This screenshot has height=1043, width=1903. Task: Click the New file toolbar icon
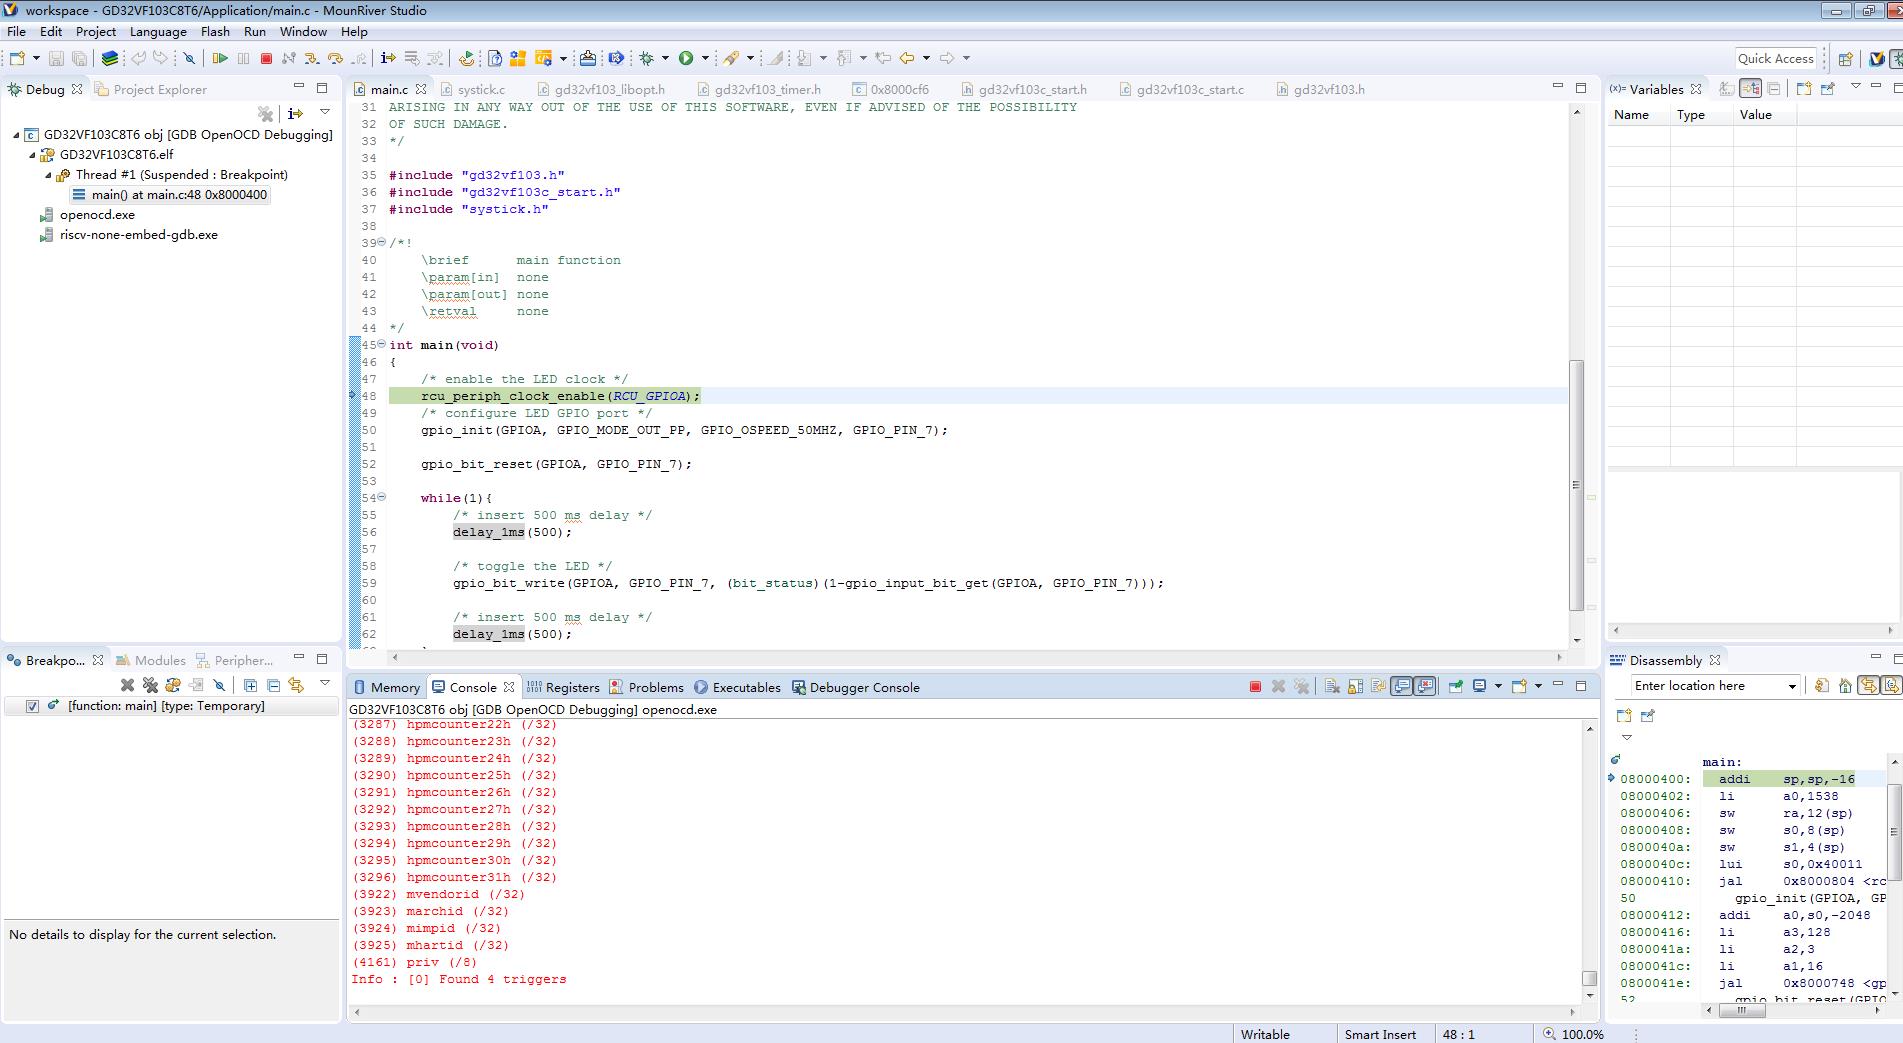pyautogui.click(x=17, y=58)
